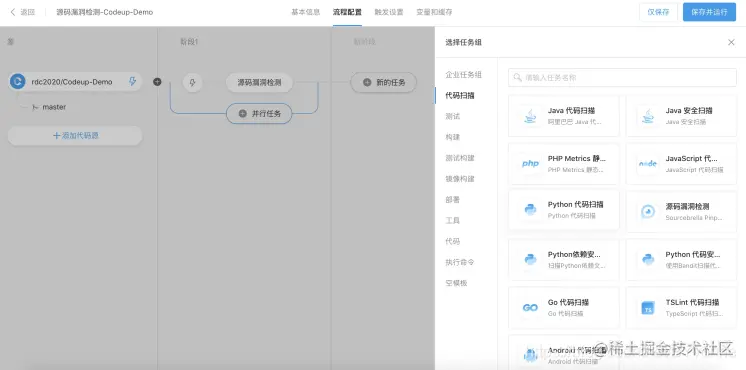Add a 并行任务 parallel task
Image resolution: width=746 pixels, height=370 pixels.
point(259,114)
